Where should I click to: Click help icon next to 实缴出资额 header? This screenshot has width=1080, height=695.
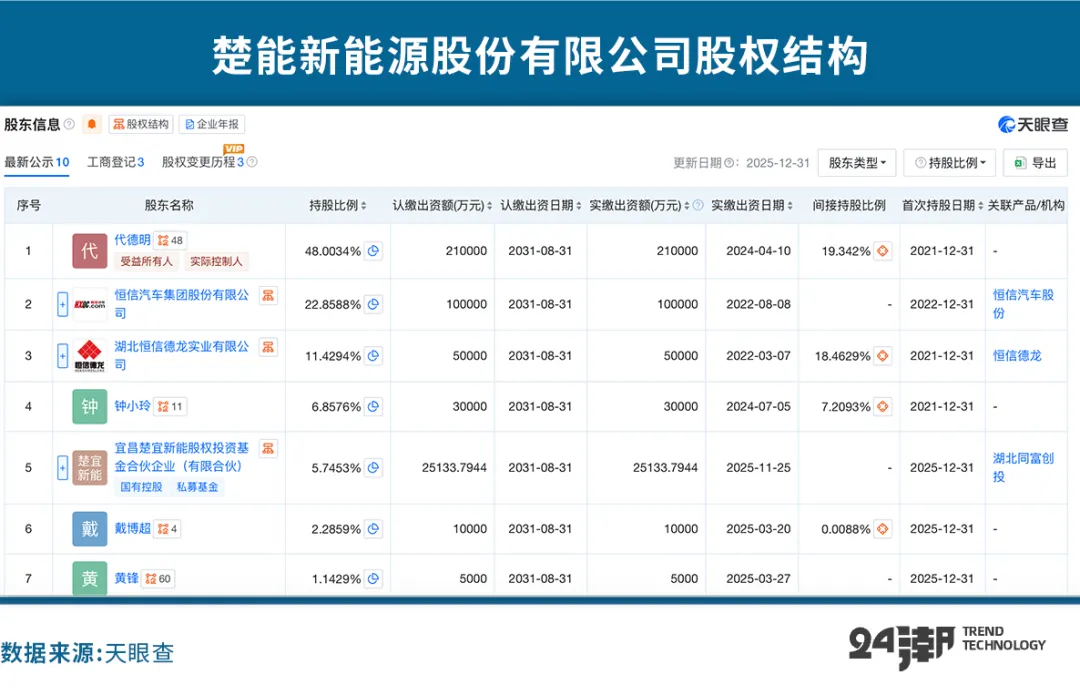[x=698, y=205]
